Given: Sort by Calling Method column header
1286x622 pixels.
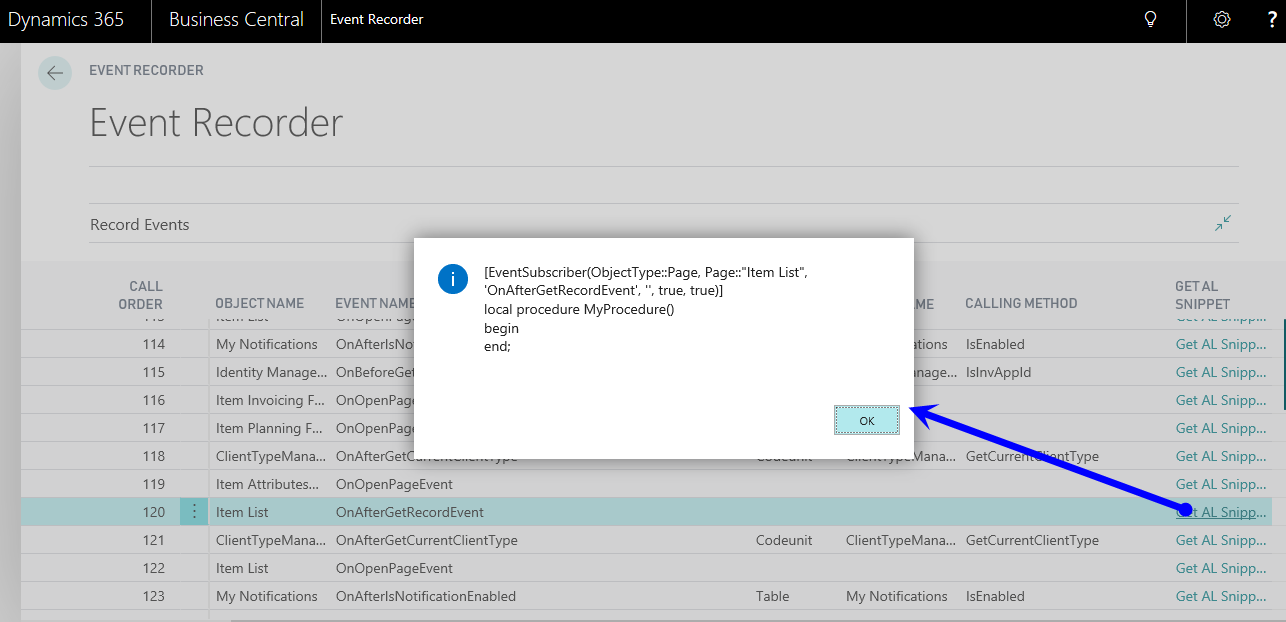Looking at the screenshot, I should [1021, 303].
